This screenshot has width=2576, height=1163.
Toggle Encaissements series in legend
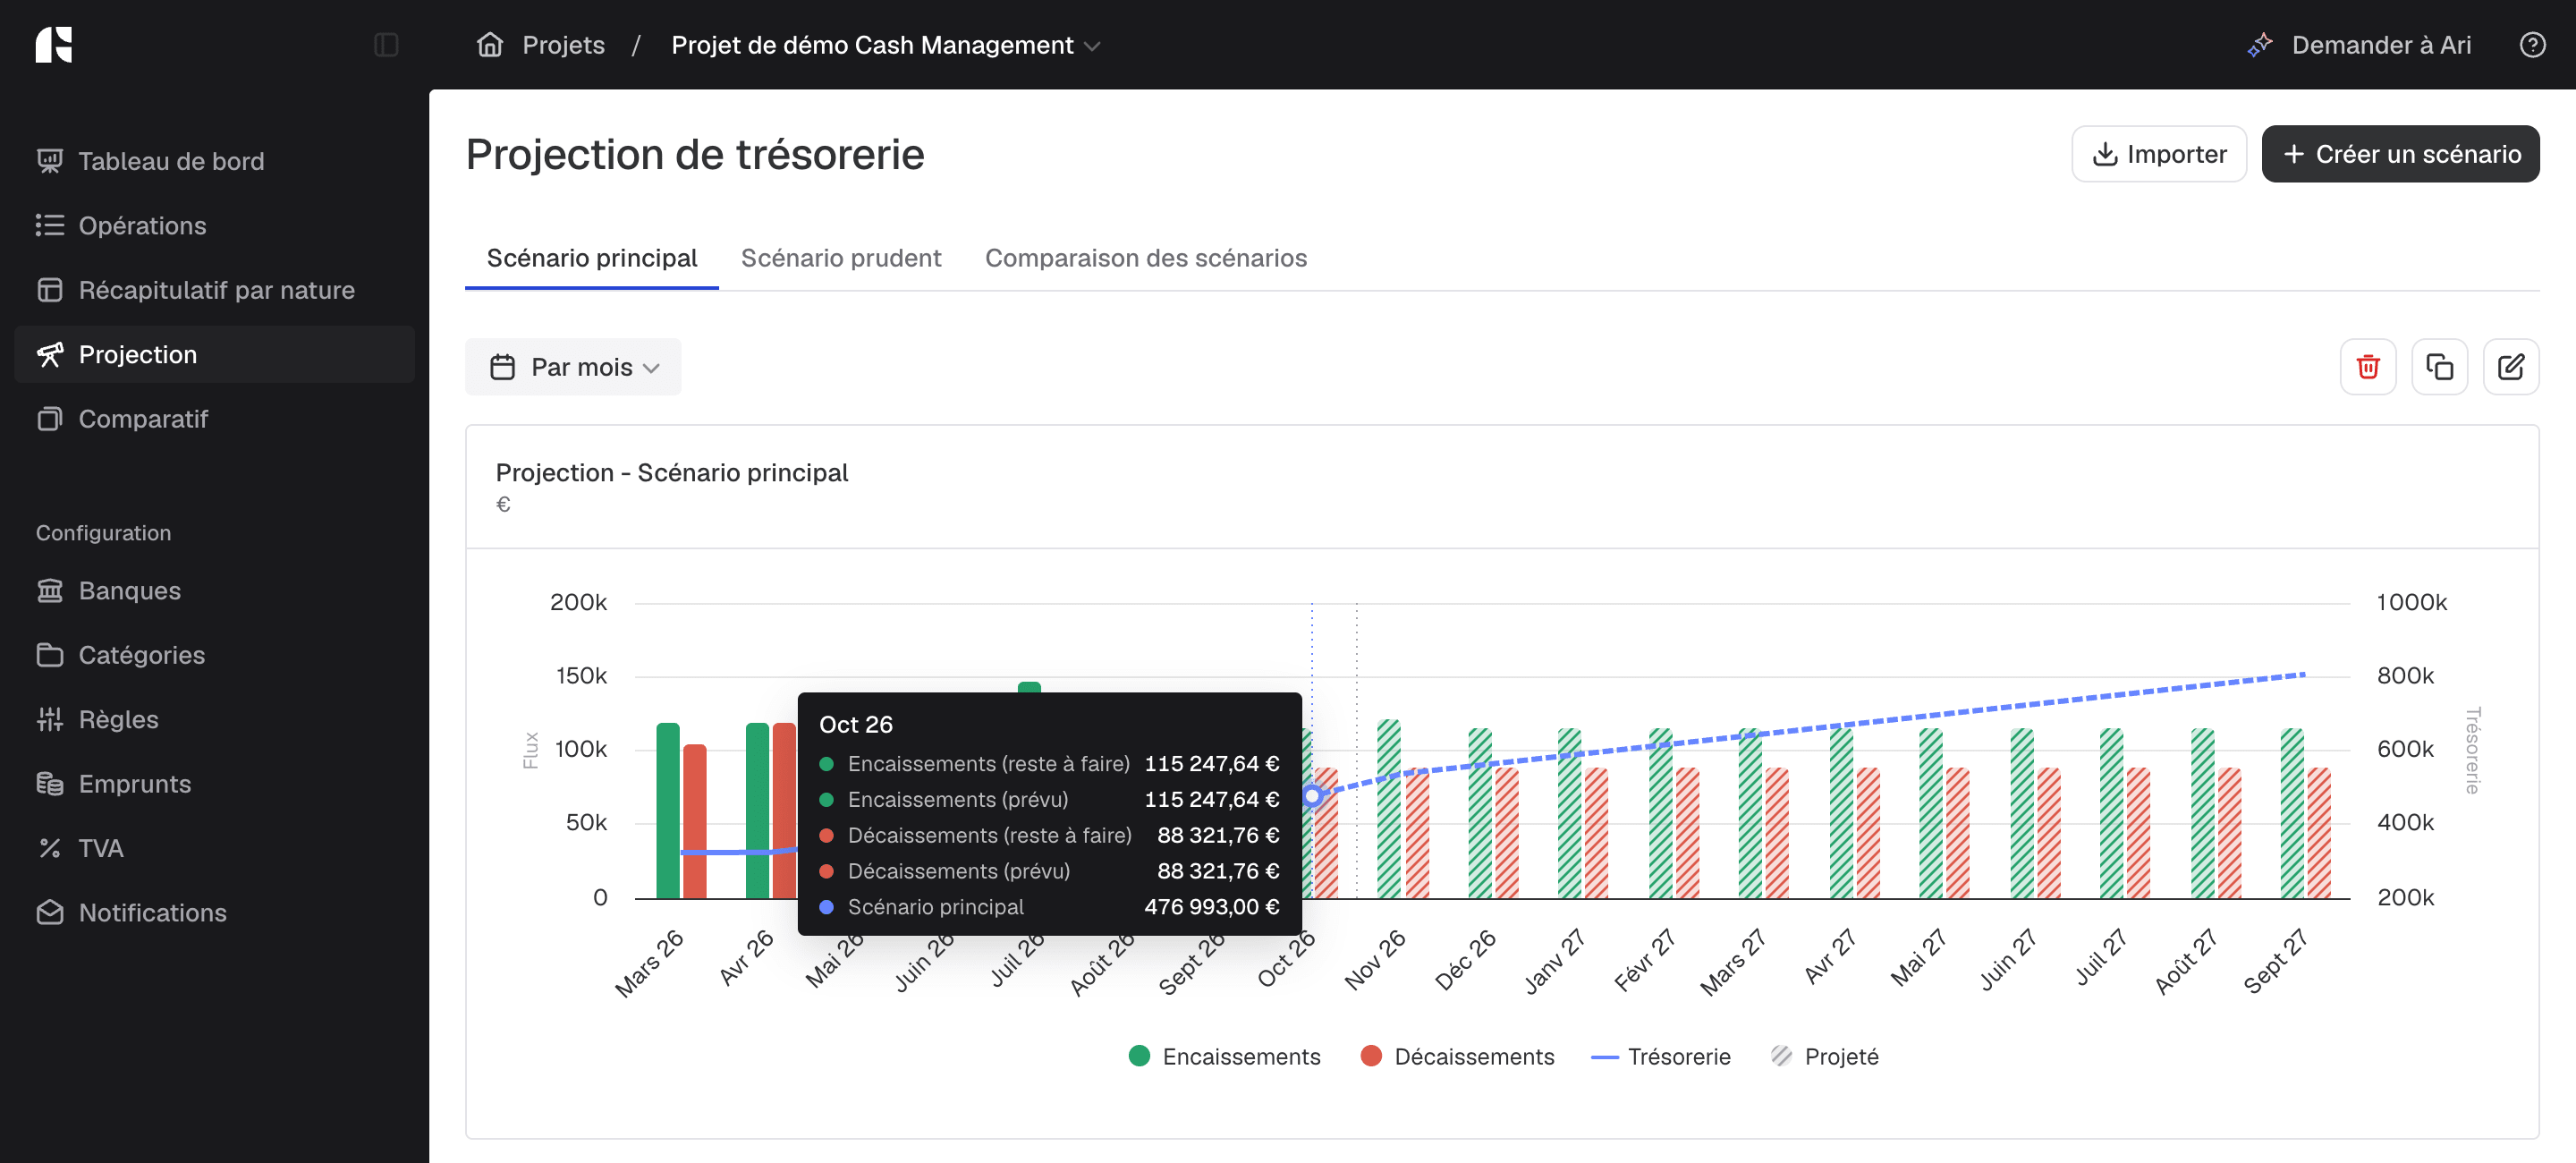[x=1224, y=1056]
